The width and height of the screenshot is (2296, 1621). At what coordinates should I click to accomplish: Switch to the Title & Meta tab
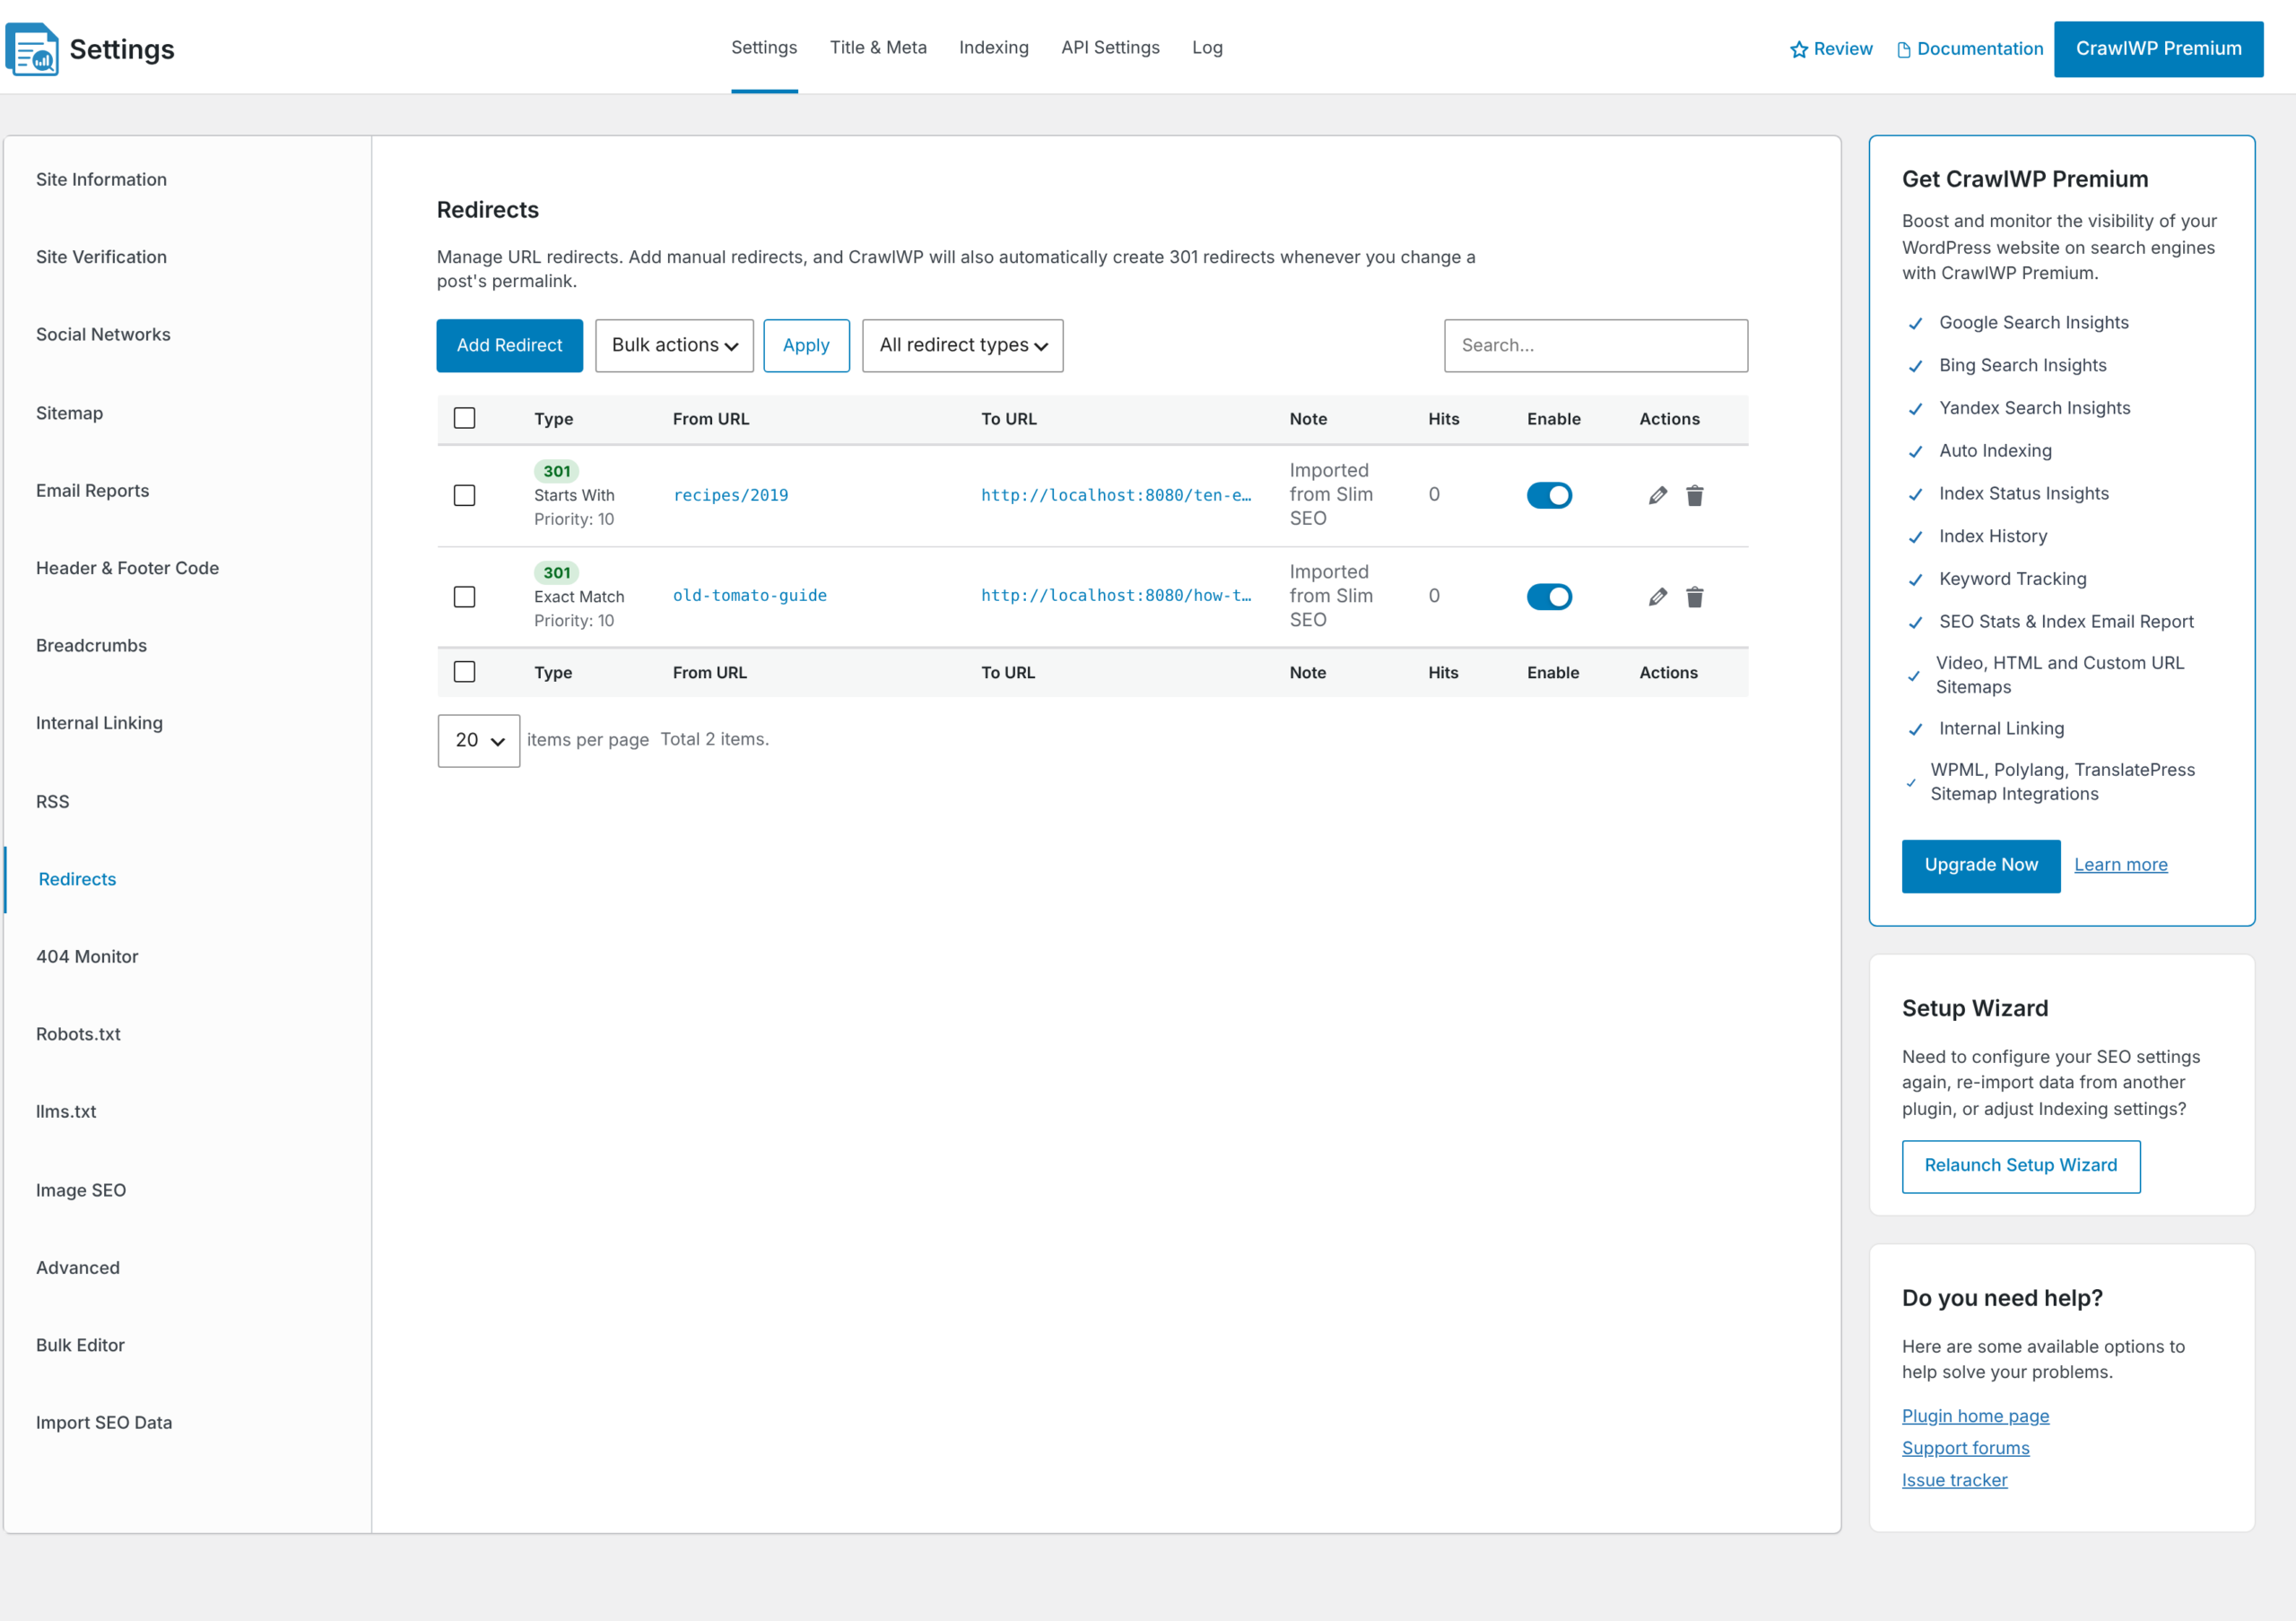click(x=877, y=47)
